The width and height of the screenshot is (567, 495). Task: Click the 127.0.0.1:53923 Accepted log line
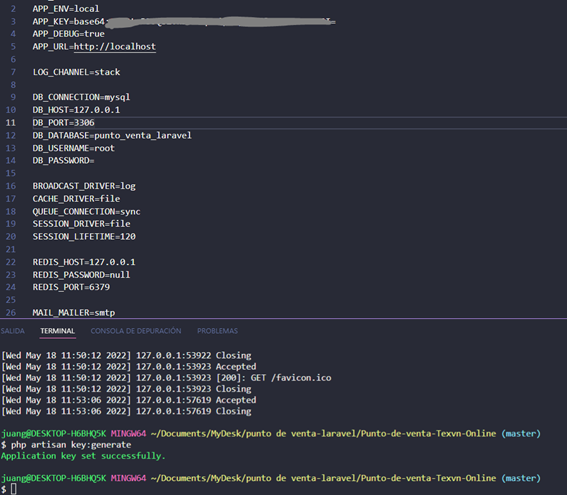click(129, 367)
